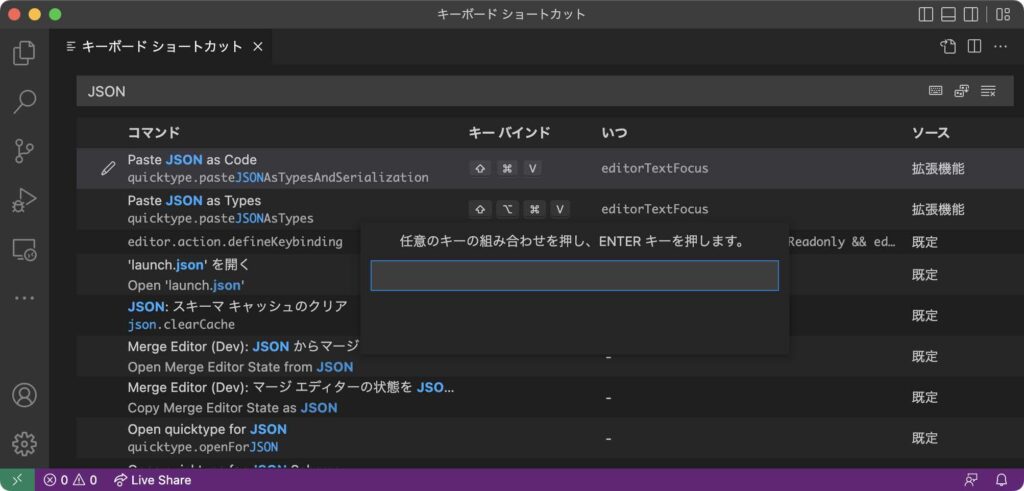Open the Explorer view in activity bar
The width and height of the screenshot is (1024, 491).
click(x=24, y=53)
